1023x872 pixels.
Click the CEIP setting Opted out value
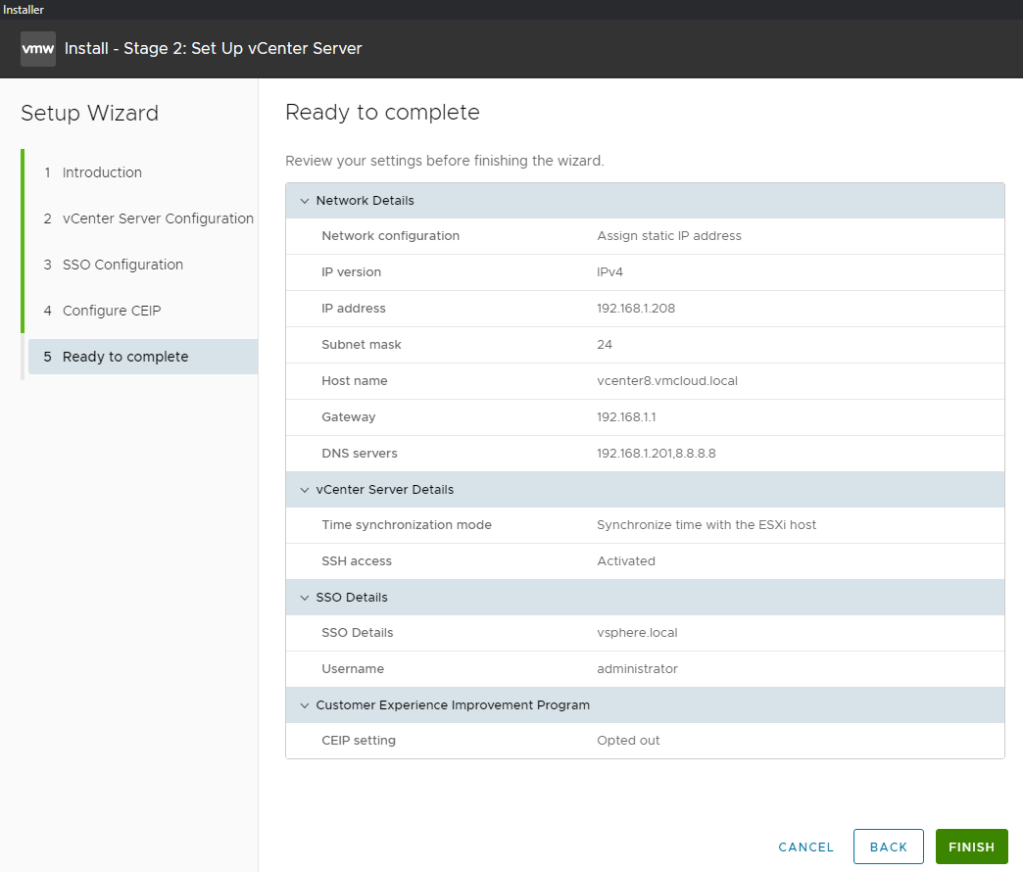click(628, 741)
